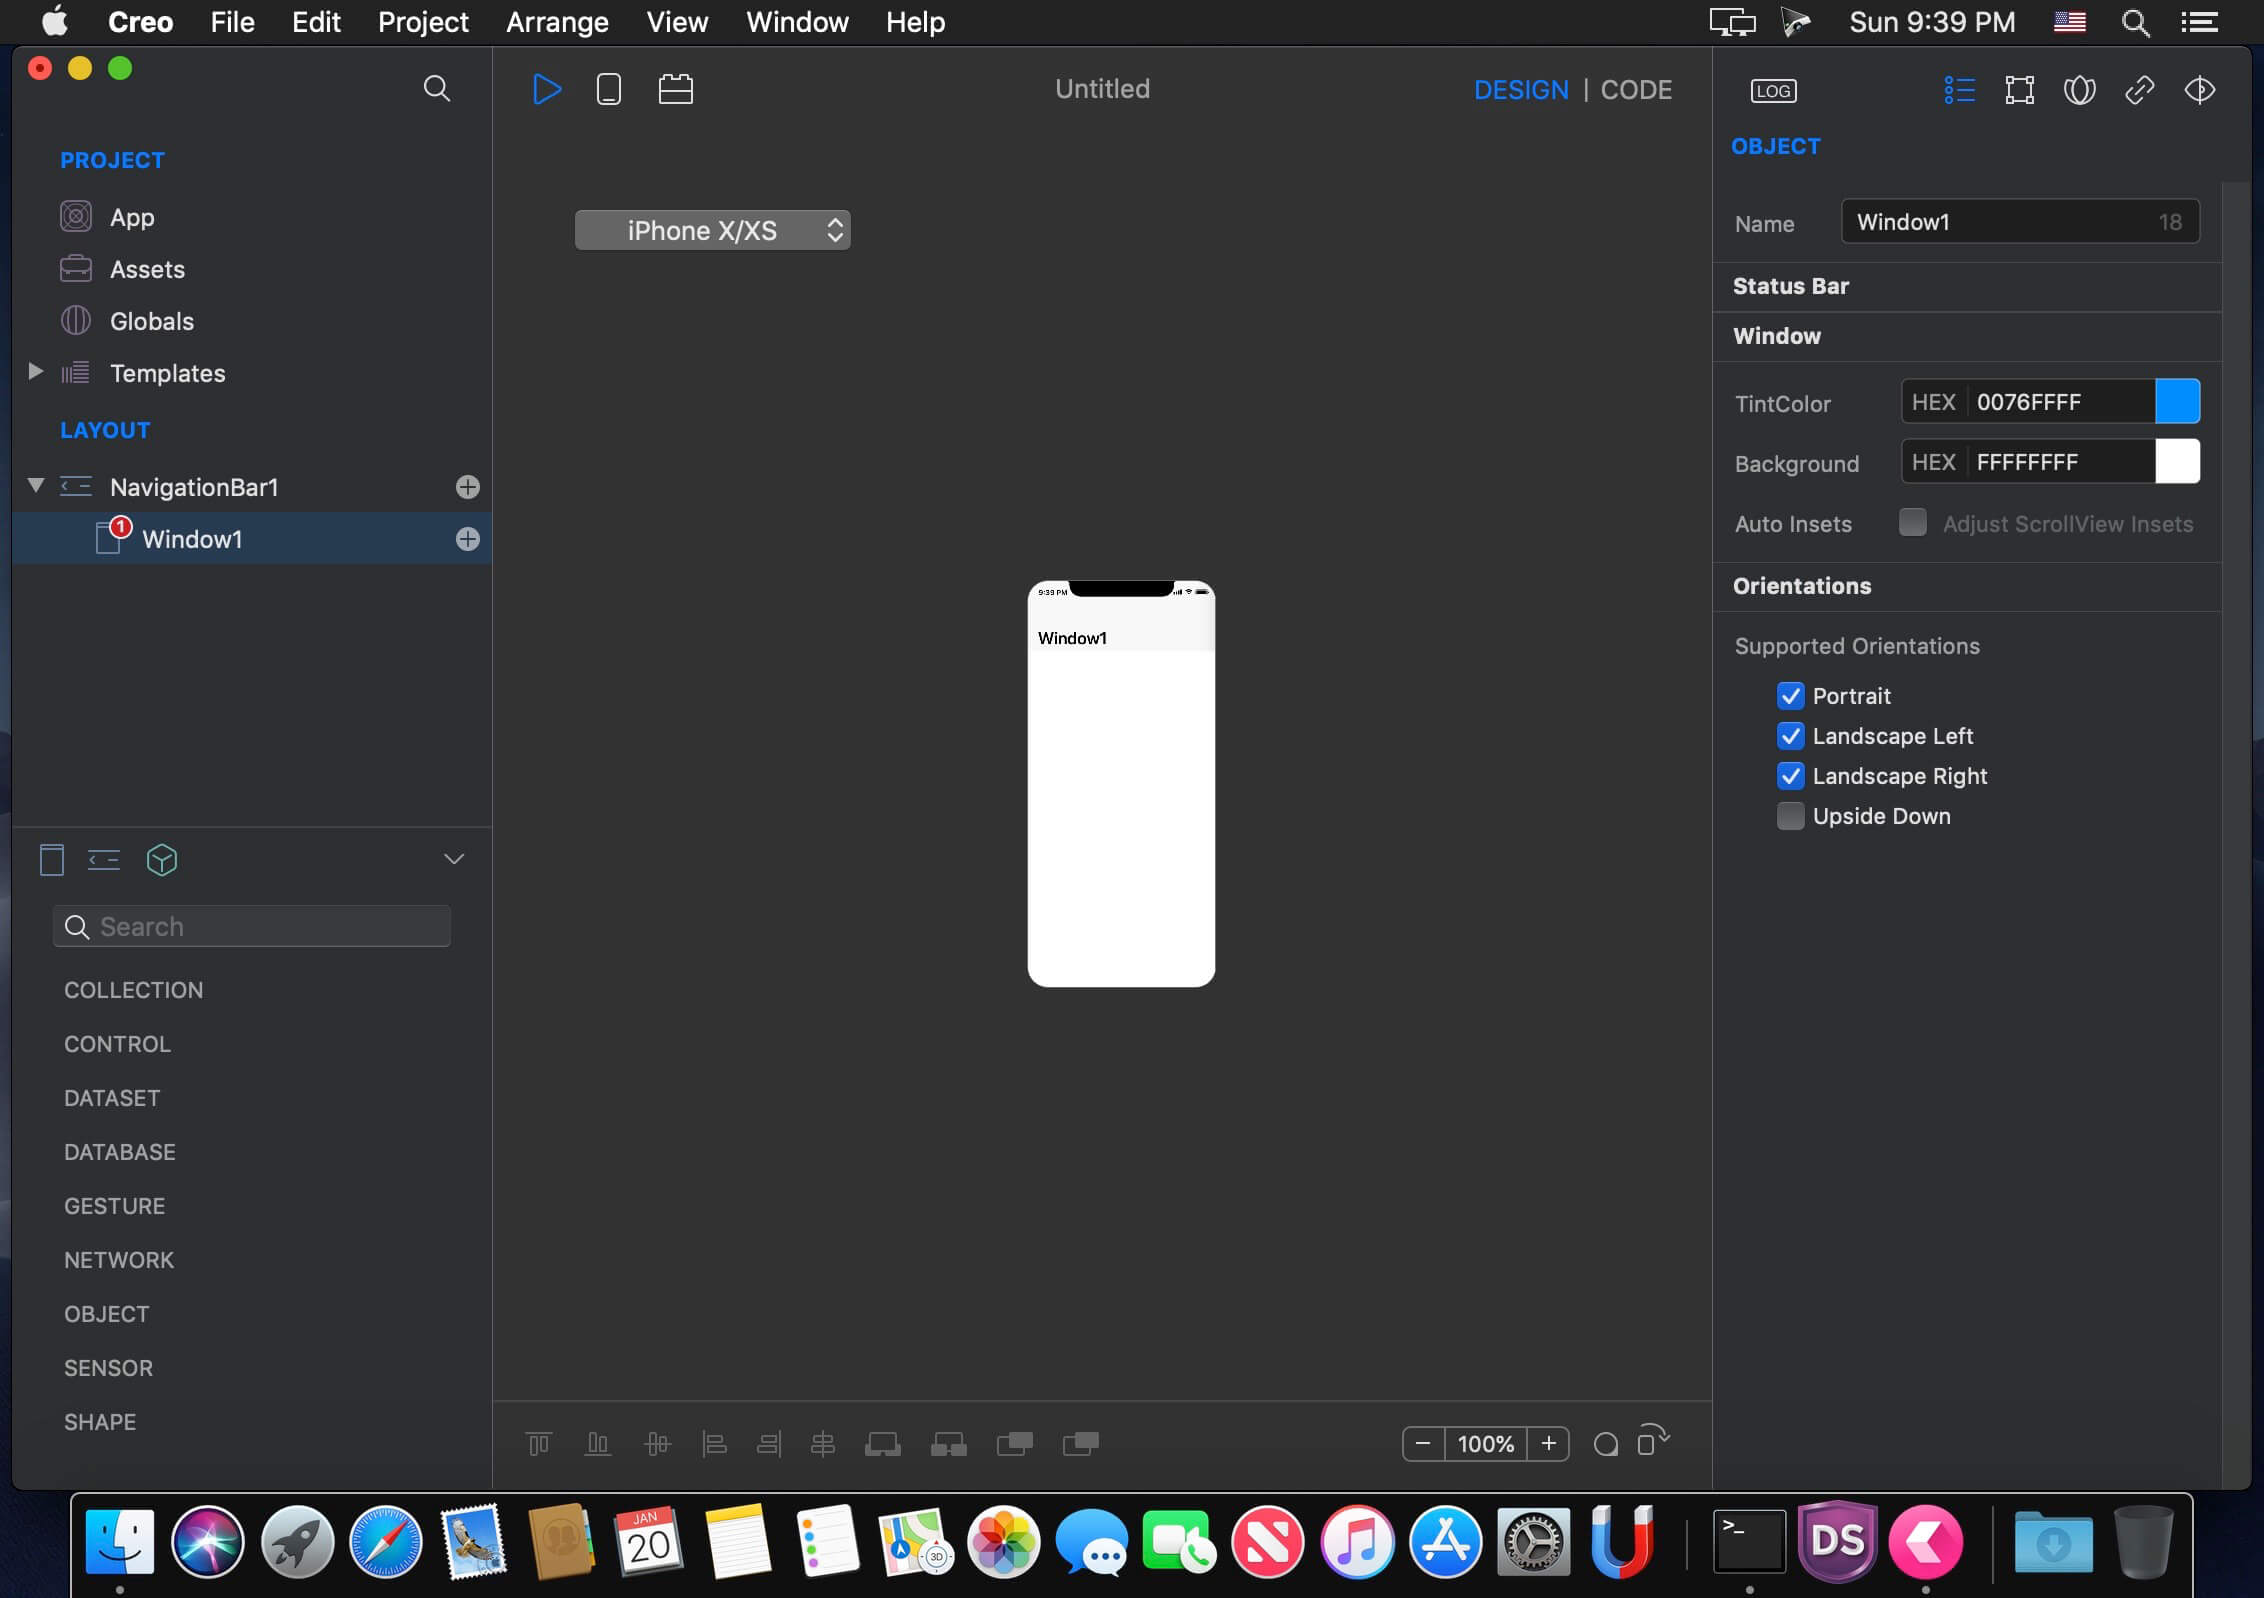This screenshot has height=1598, width=2264.
Task: Collapse the Orientations section
Action: click(x=1801, y=586)
